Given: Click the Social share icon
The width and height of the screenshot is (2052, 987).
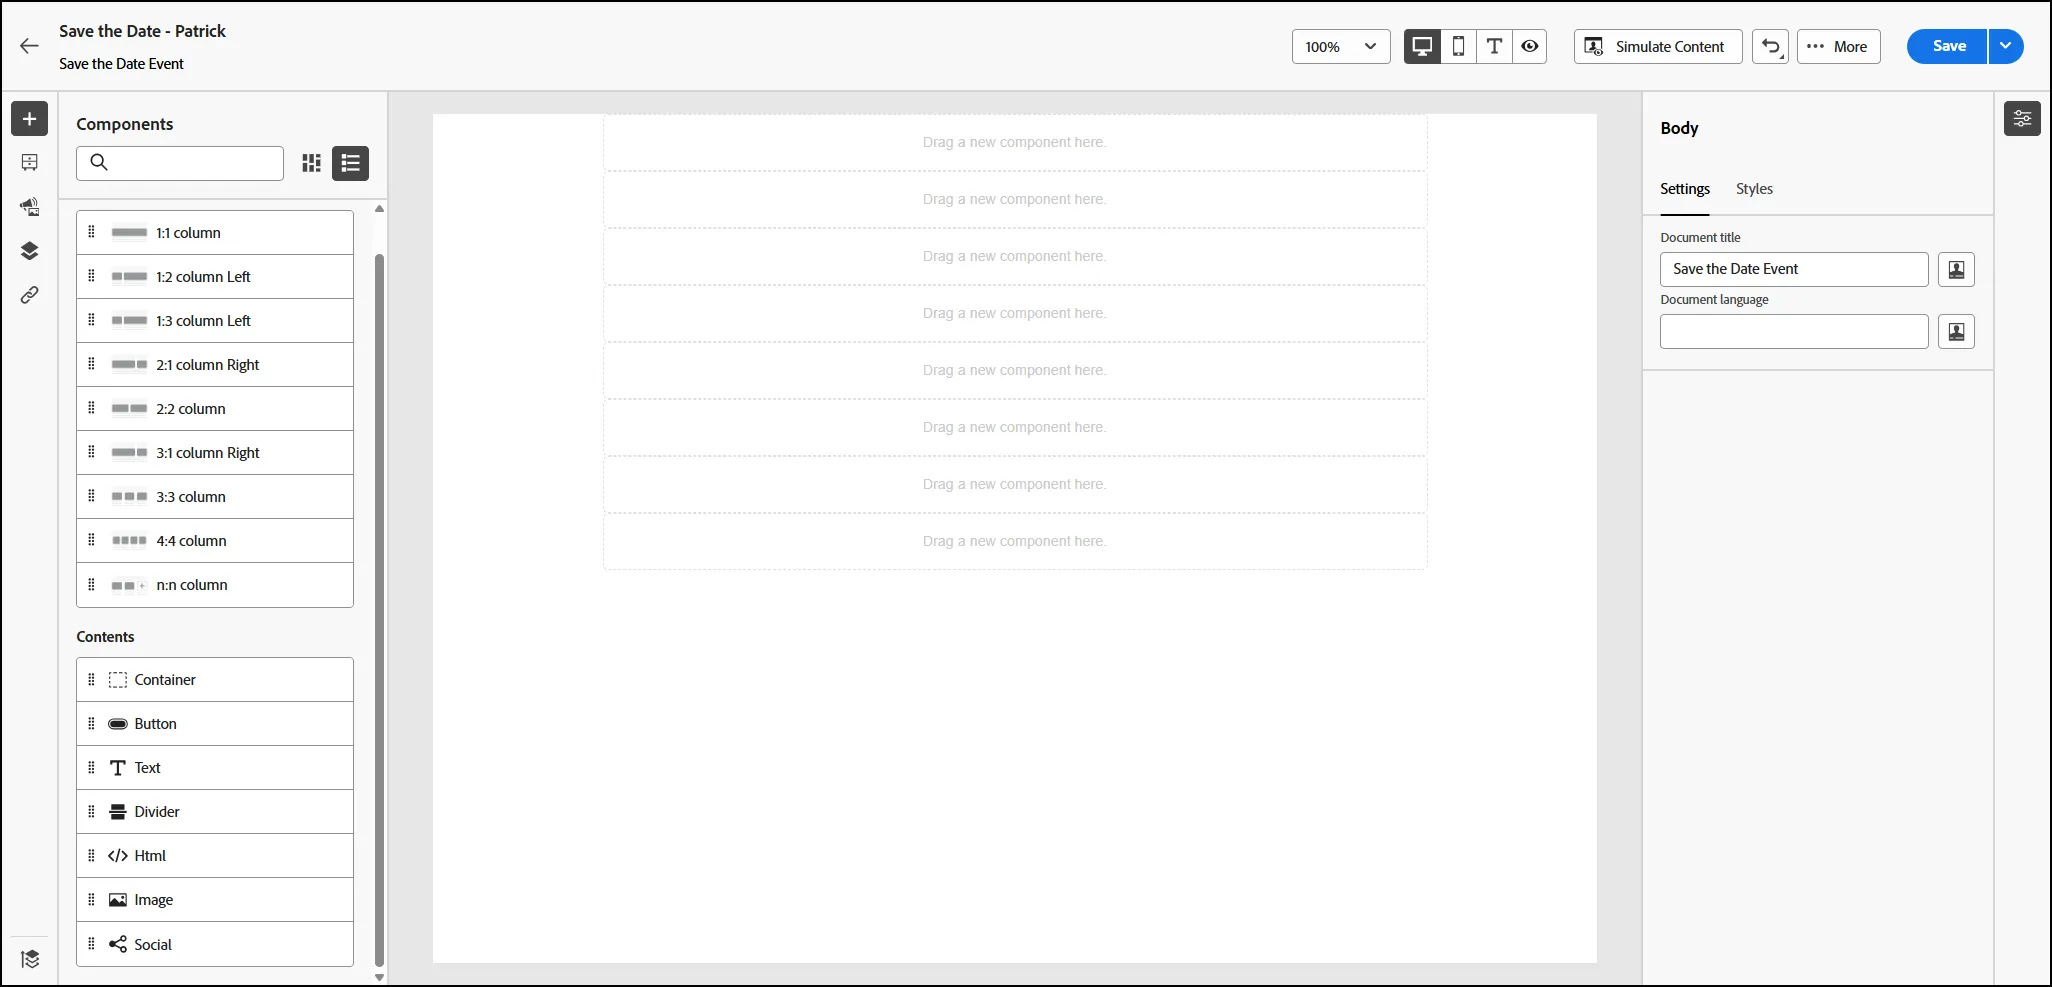Looking at the screenshot, I should (117, 944).
